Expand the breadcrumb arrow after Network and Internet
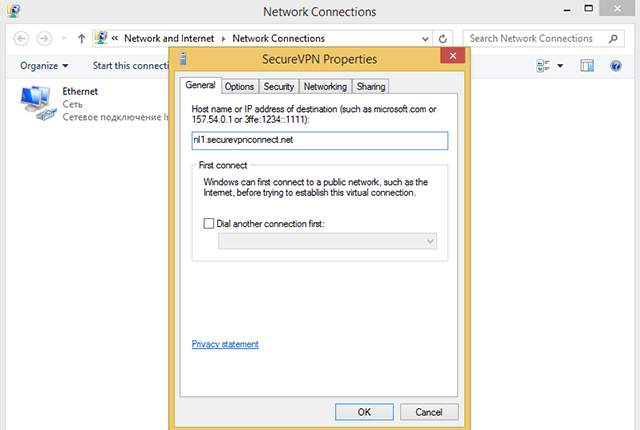Viewport: 640px width, 430px height. [x=223, y=39]
